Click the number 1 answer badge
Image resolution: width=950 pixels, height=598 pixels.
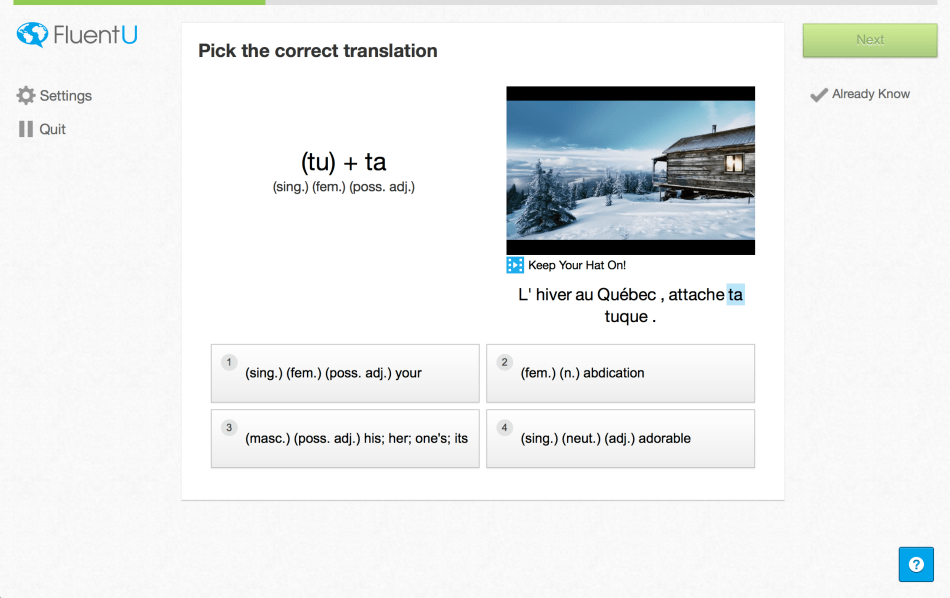click(x=229, y=362)
